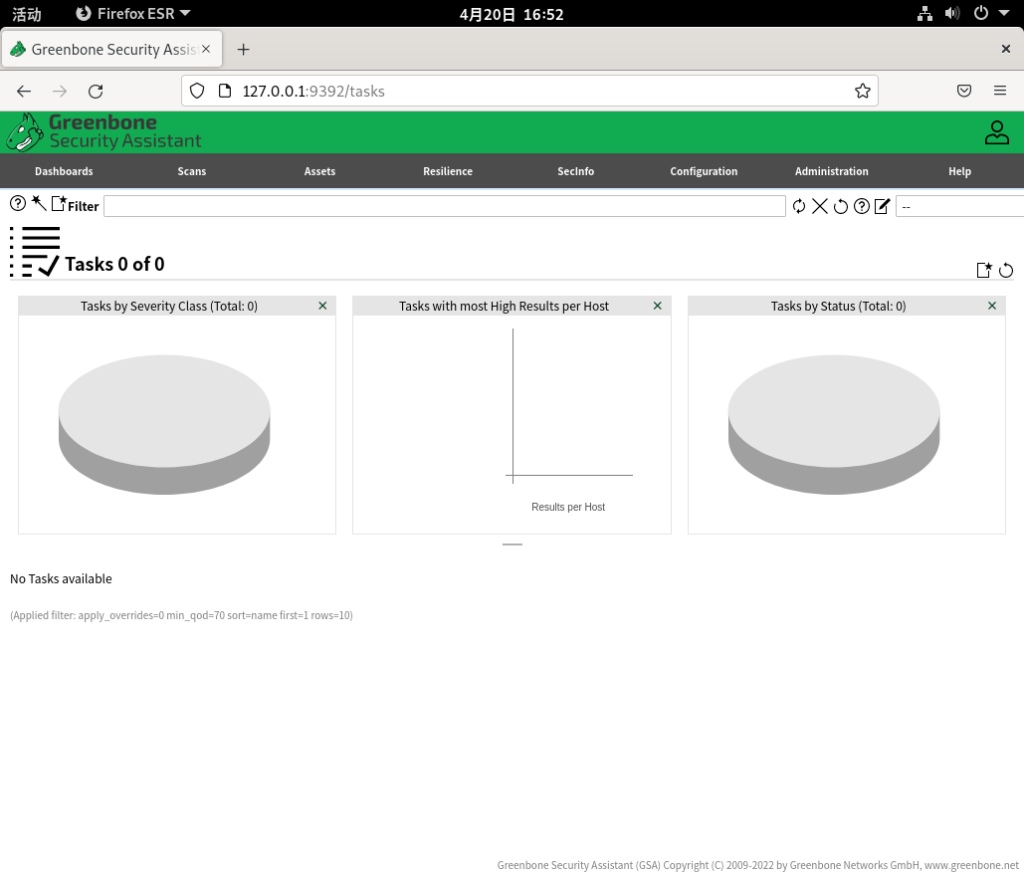Open a new browser tab
Viewport: 1024px width, 874px height.
point(243,49)
